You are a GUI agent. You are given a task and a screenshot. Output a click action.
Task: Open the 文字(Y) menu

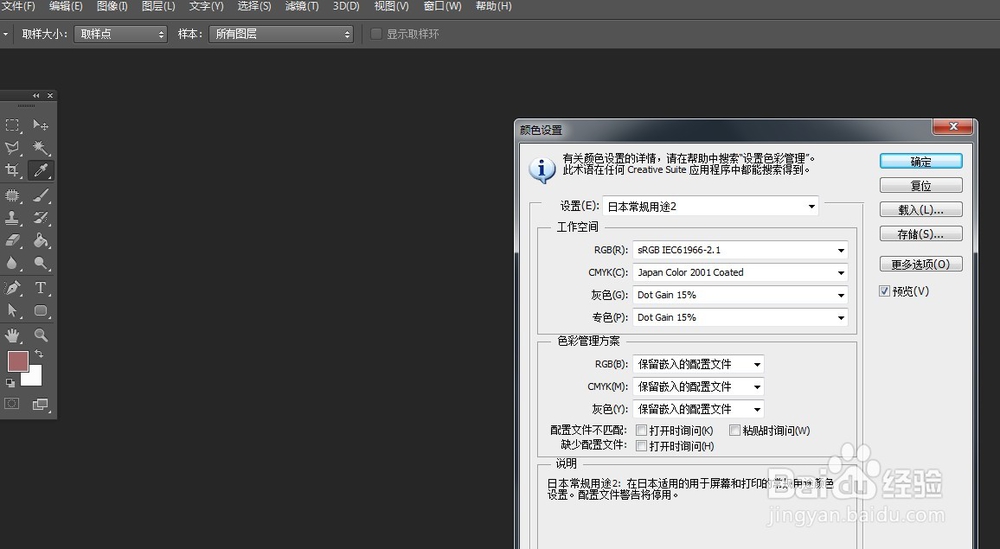(x=206, y=6)
